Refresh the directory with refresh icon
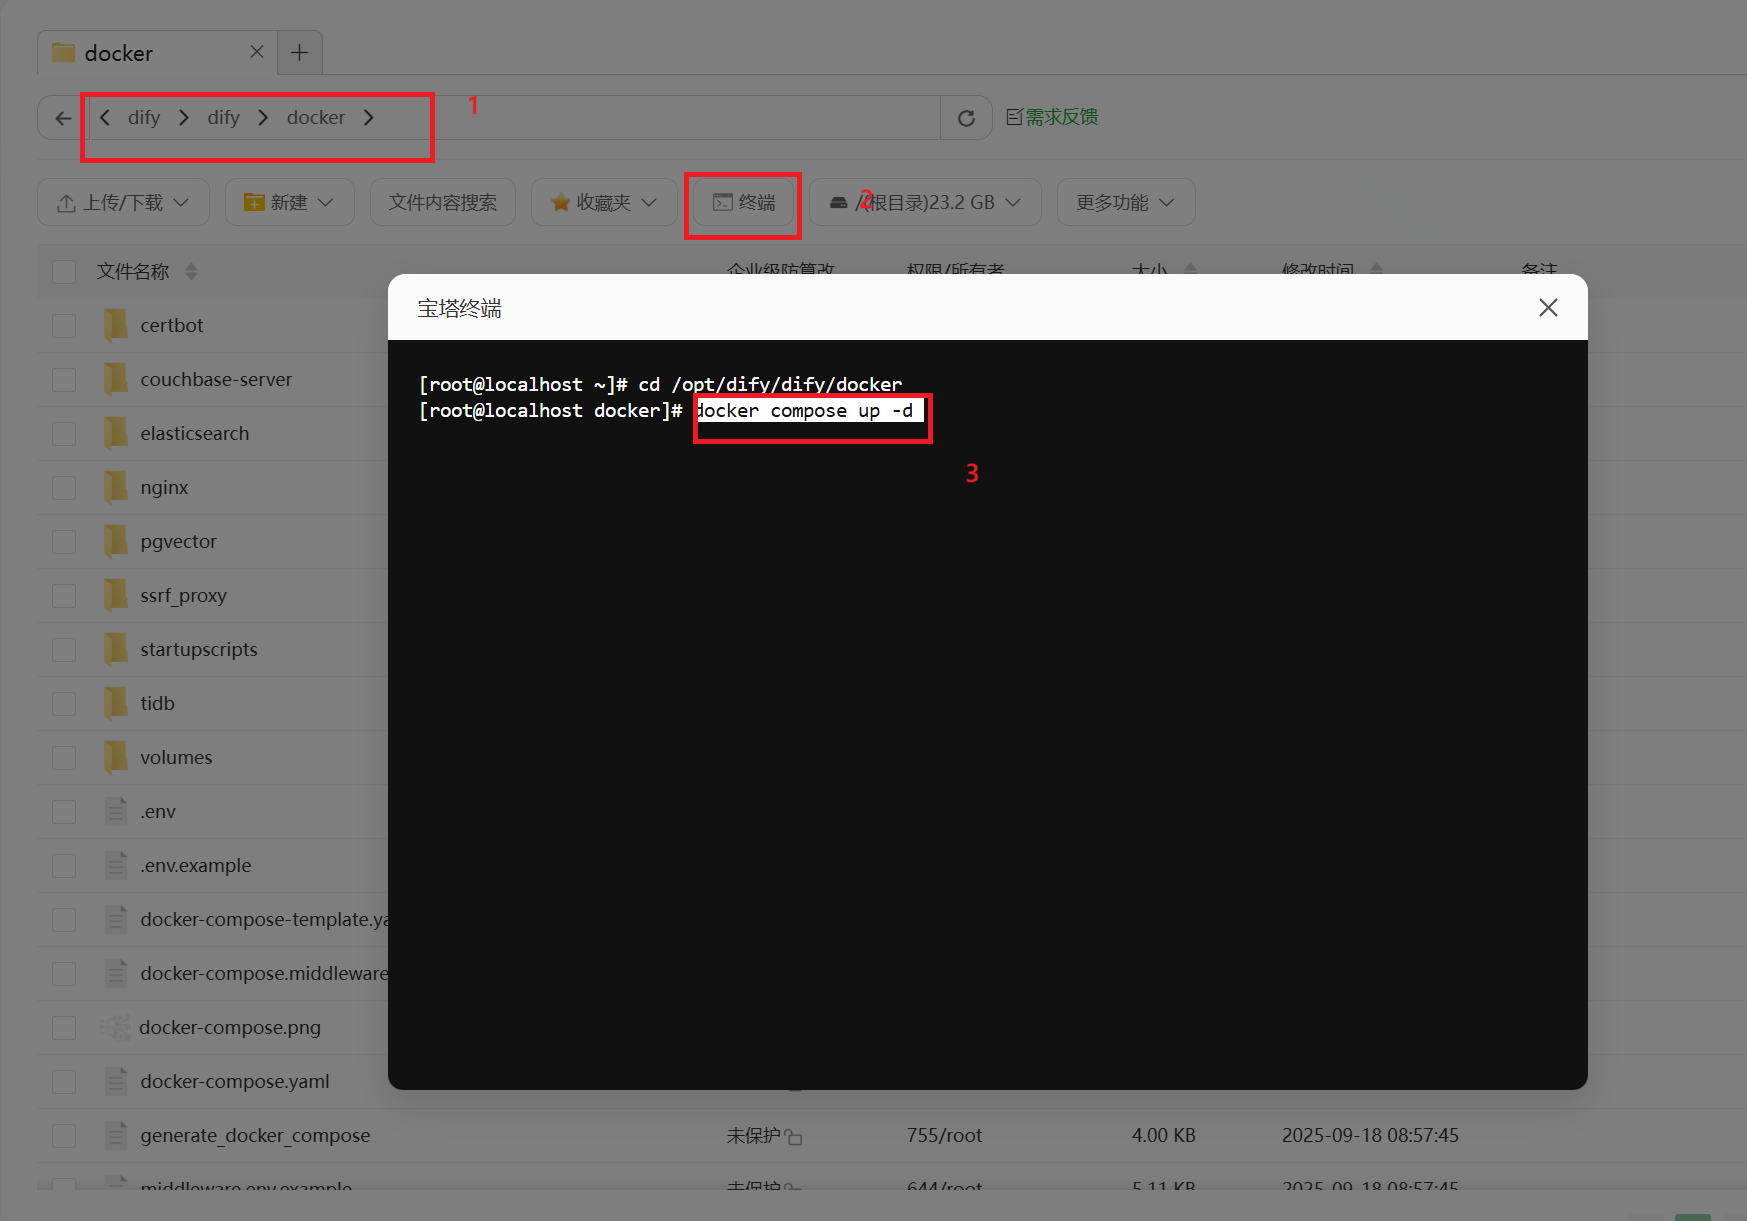The width and height of the screenshot is (1747, 1221). (x=965, y=117)
